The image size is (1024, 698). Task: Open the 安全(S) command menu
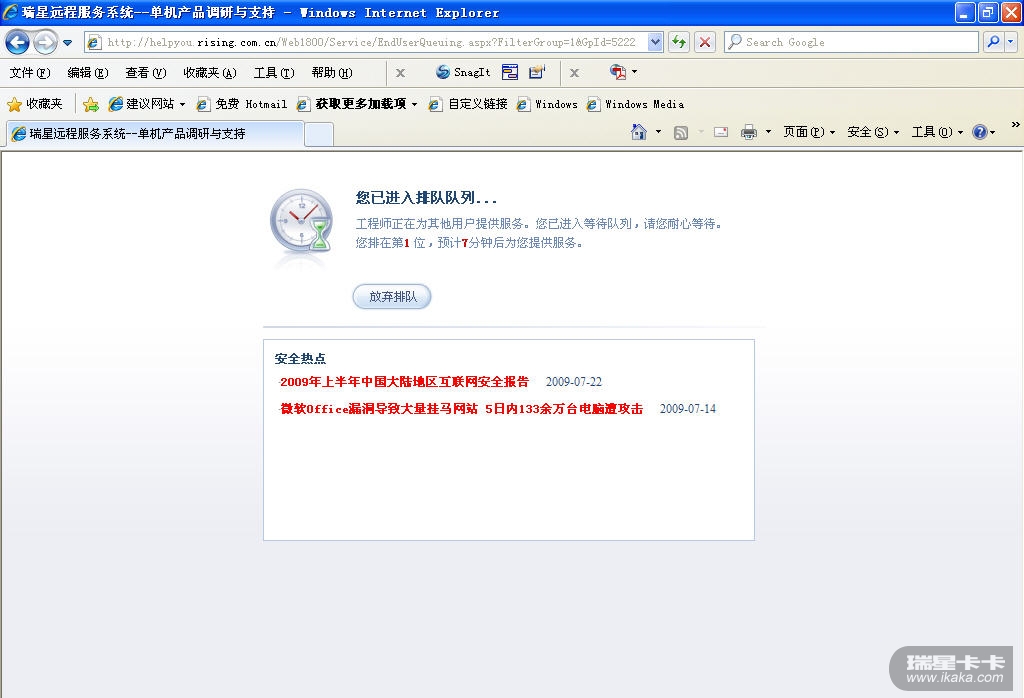(873, 132)
